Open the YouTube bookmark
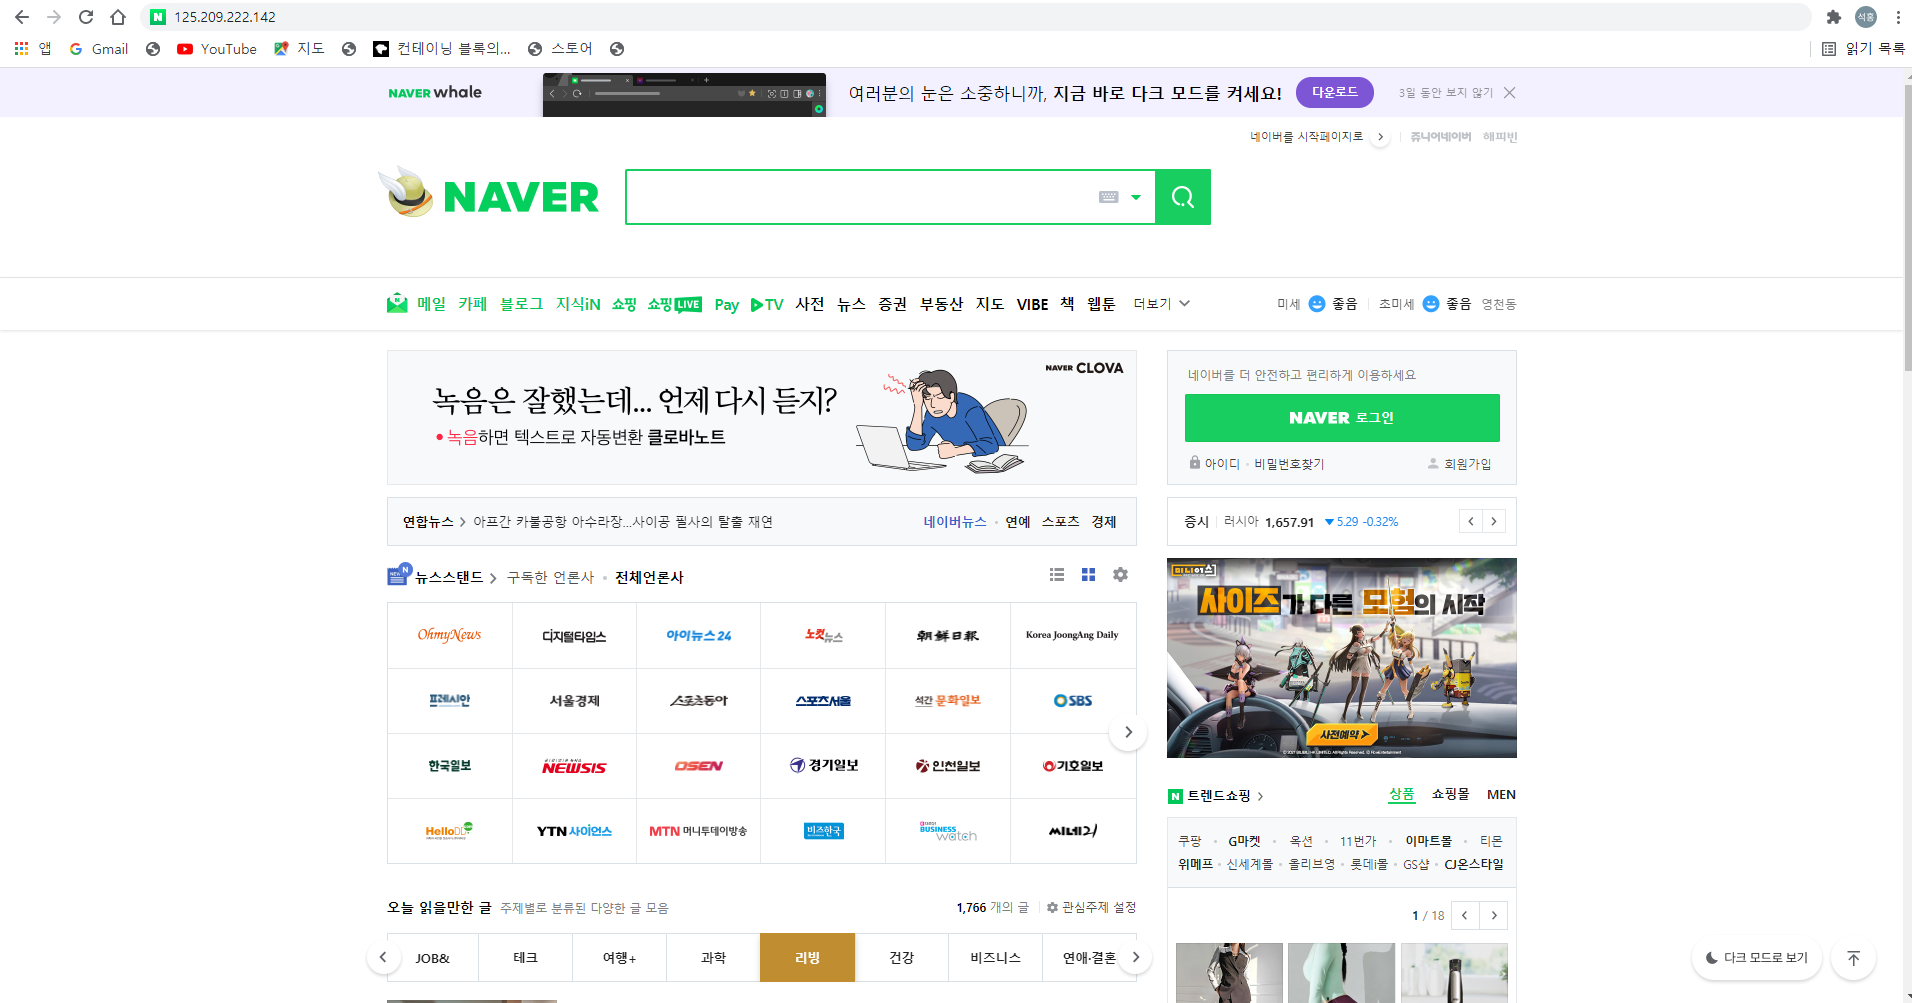The height and width of the screenshot is (1003, 1912). click(x=217, y=48)
